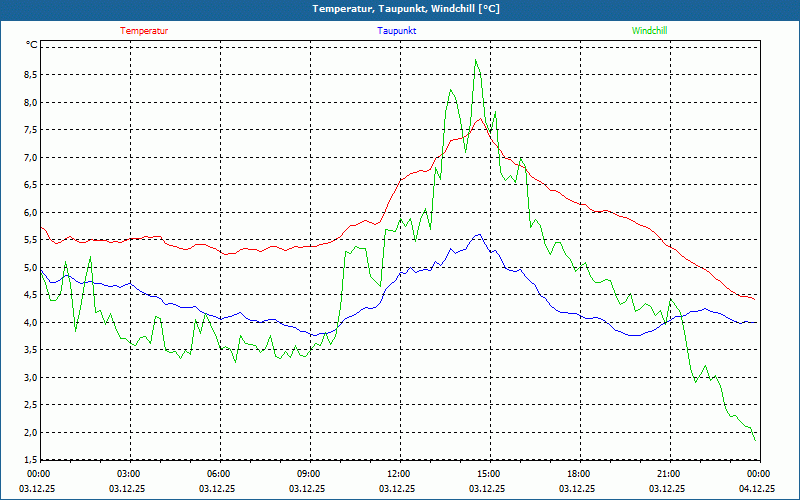This screenshot has height=500, width=800.
Task: Click the 5,0 y-axis value label
Action: click(29, 268)
